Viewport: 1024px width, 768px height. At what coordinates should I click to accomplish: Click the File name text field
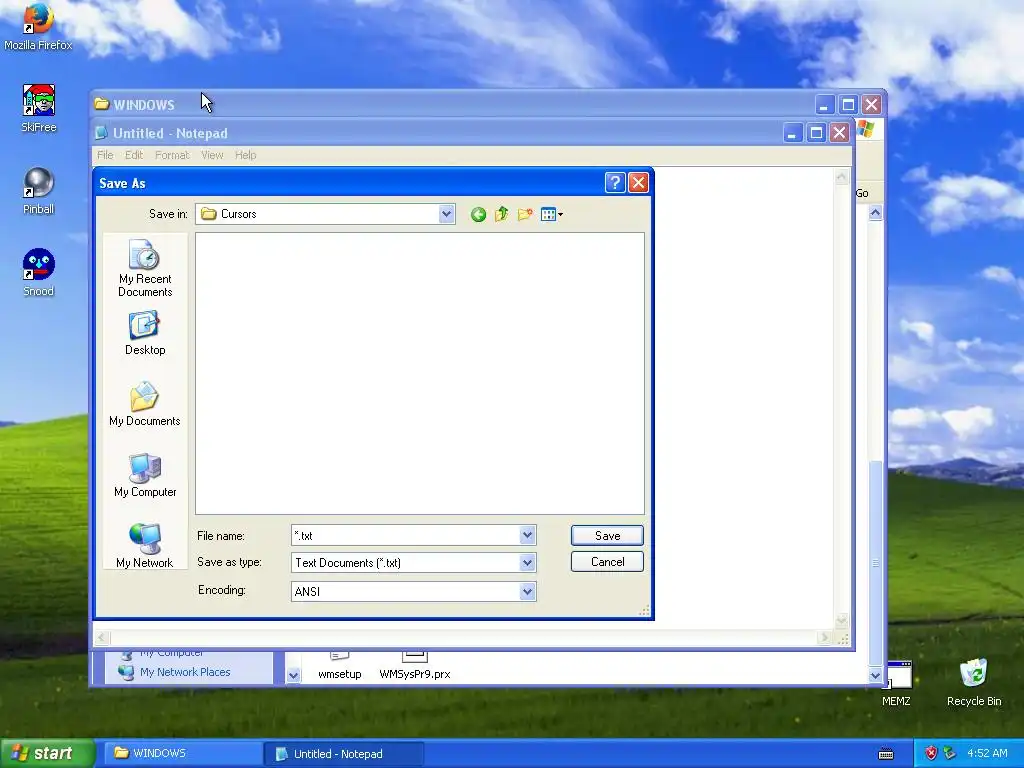[406, 536]
